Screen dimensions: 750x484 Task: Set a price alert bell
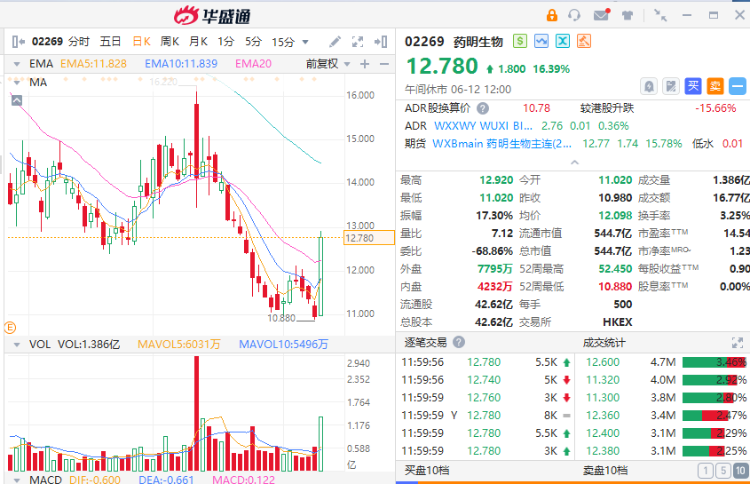[649, 87]
